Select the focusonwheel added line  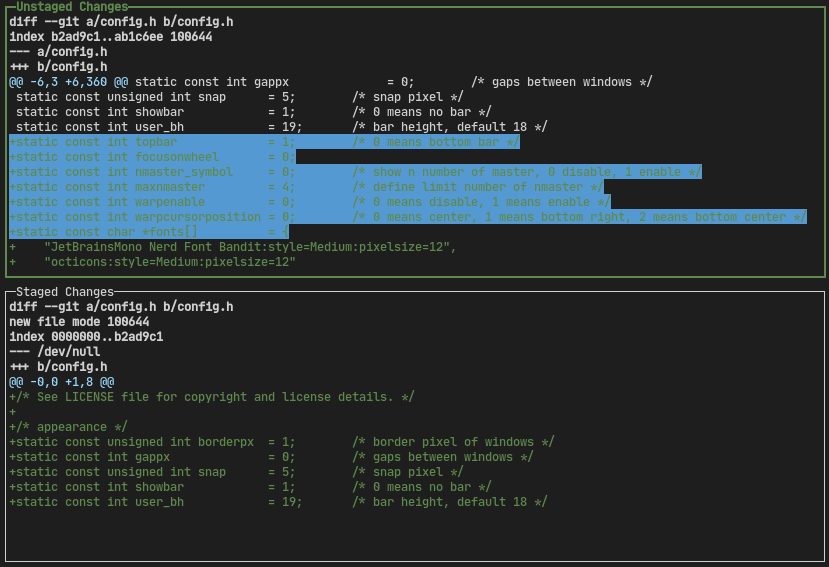(152, 157)
